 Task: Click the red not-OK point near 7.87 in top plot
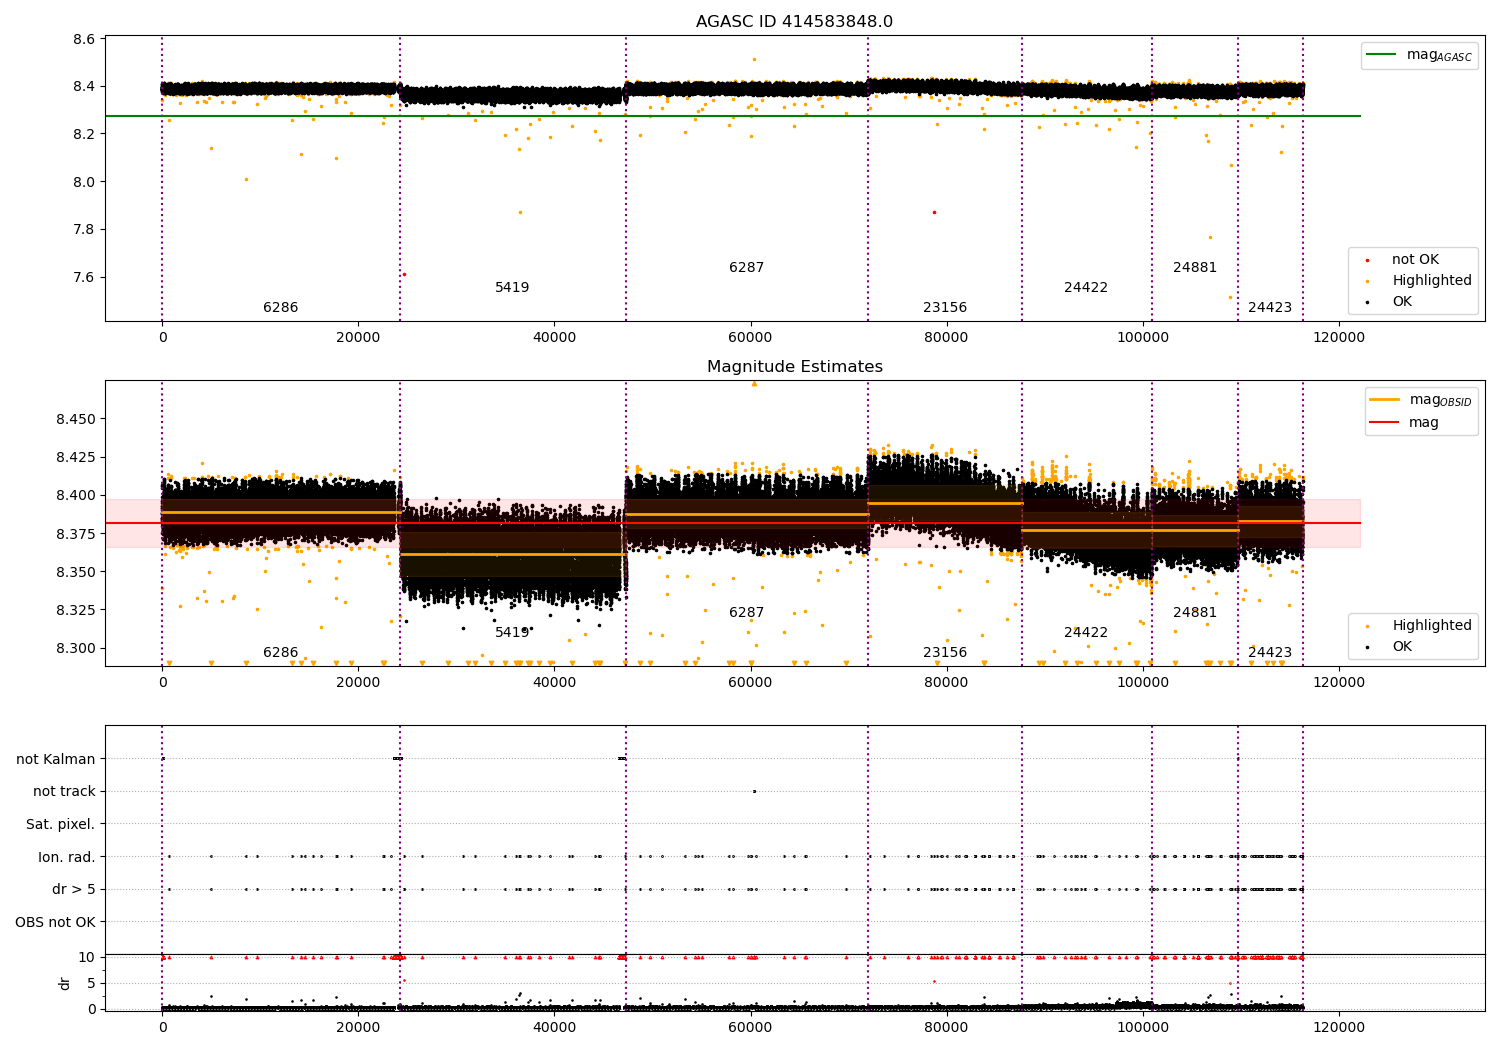(x=934, y=212)
